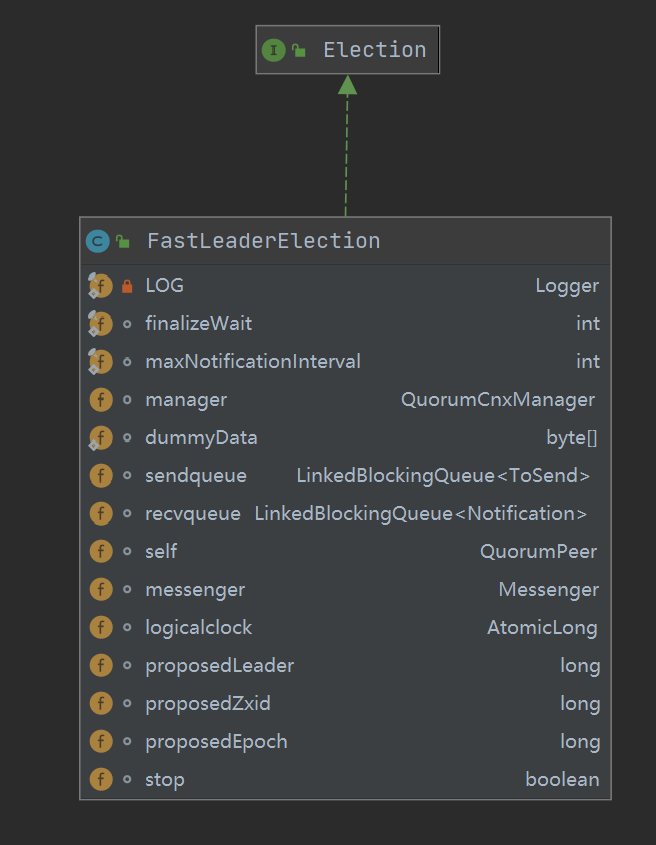656x845 pixels.
Task: Click the int type of maxNotificationInterval
Action: tap(588, 361)
